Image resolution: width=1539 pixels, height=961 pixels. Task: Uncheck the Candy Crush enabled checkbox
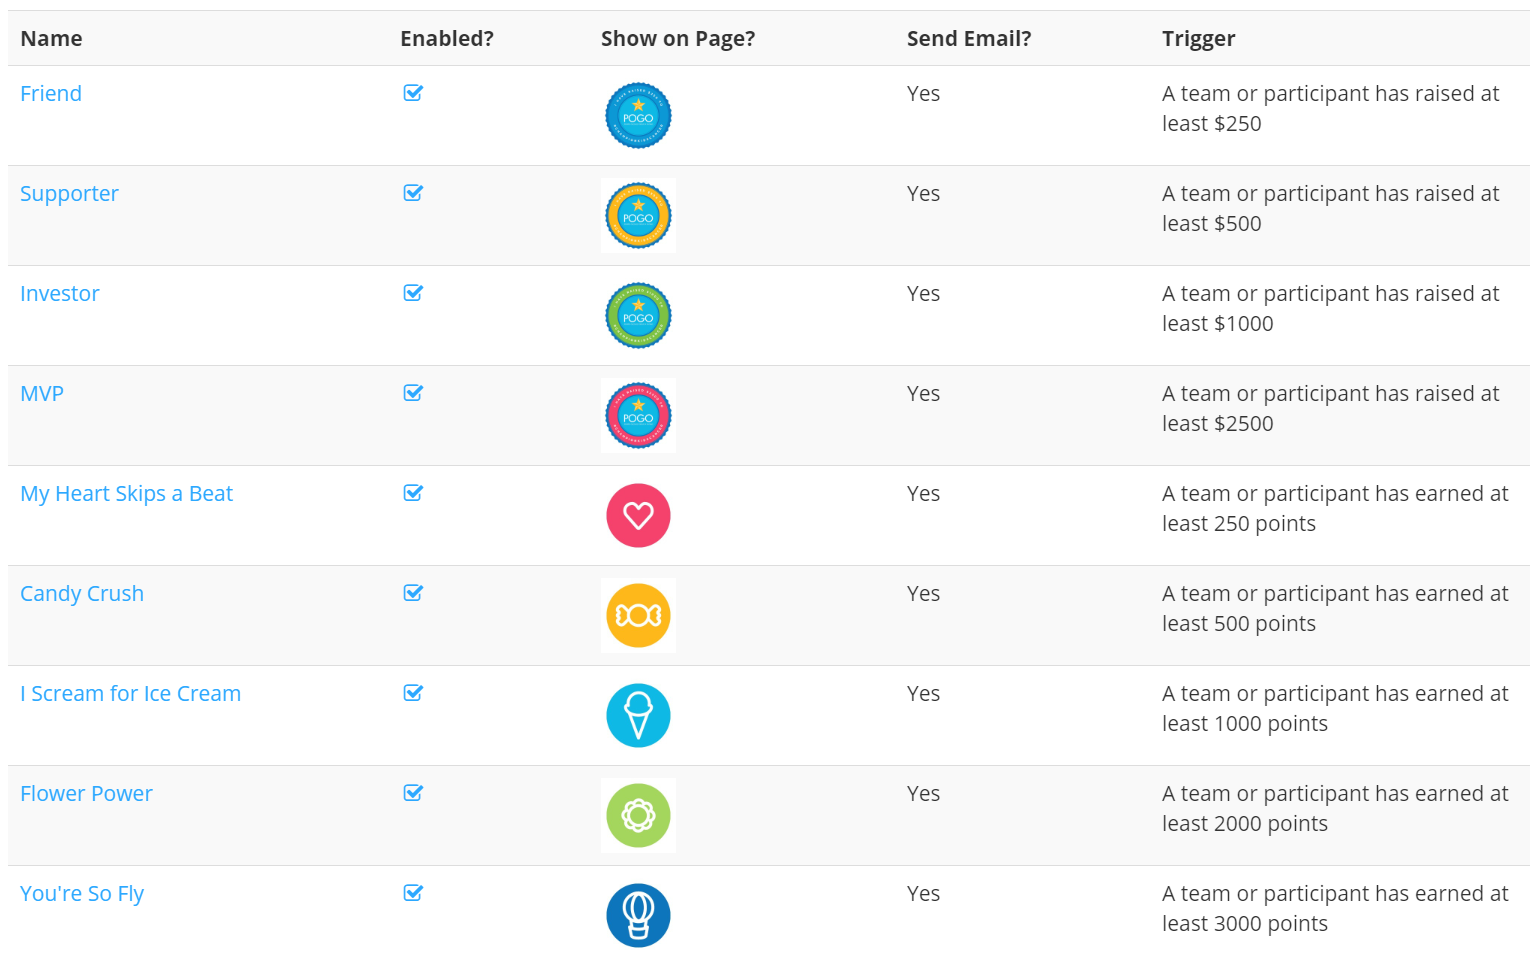(x=412, y=592)
